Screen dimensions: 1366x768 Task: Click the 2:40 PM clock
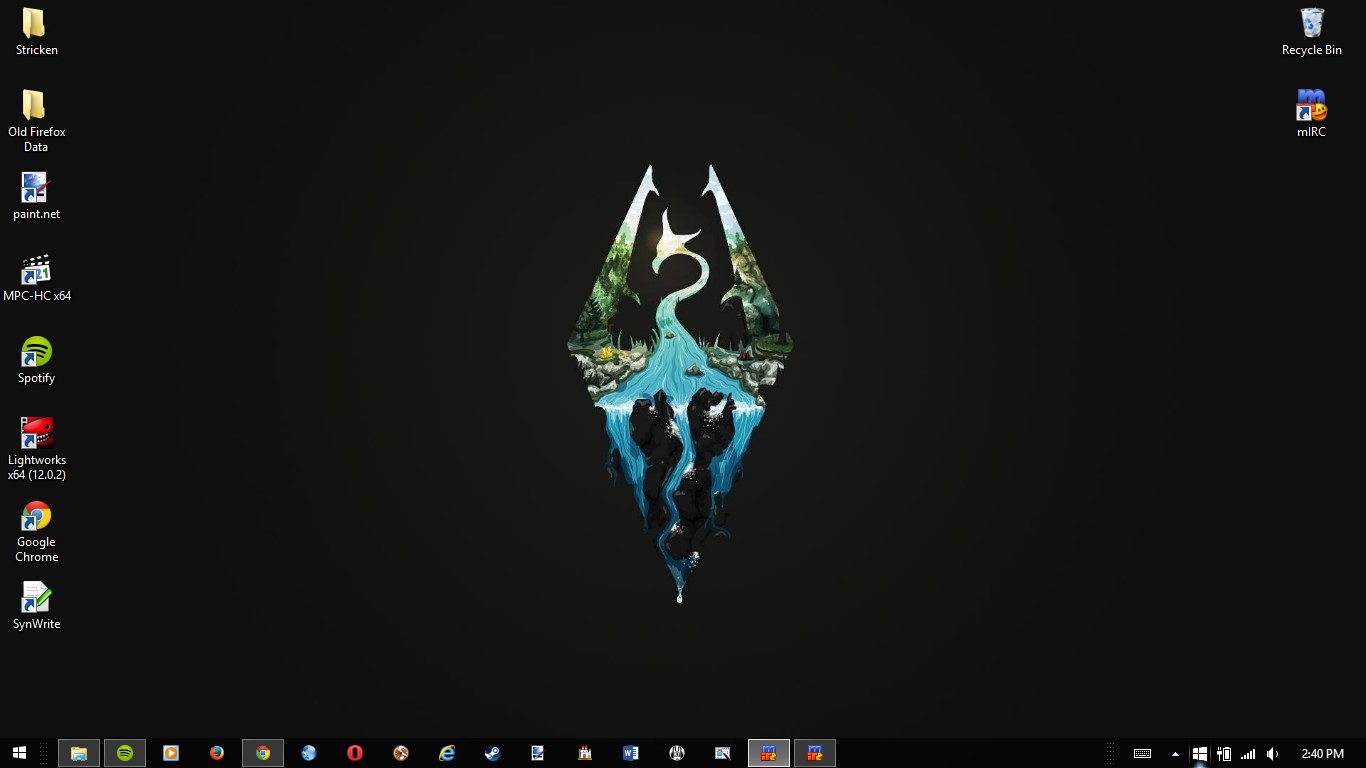point(1322,754)
